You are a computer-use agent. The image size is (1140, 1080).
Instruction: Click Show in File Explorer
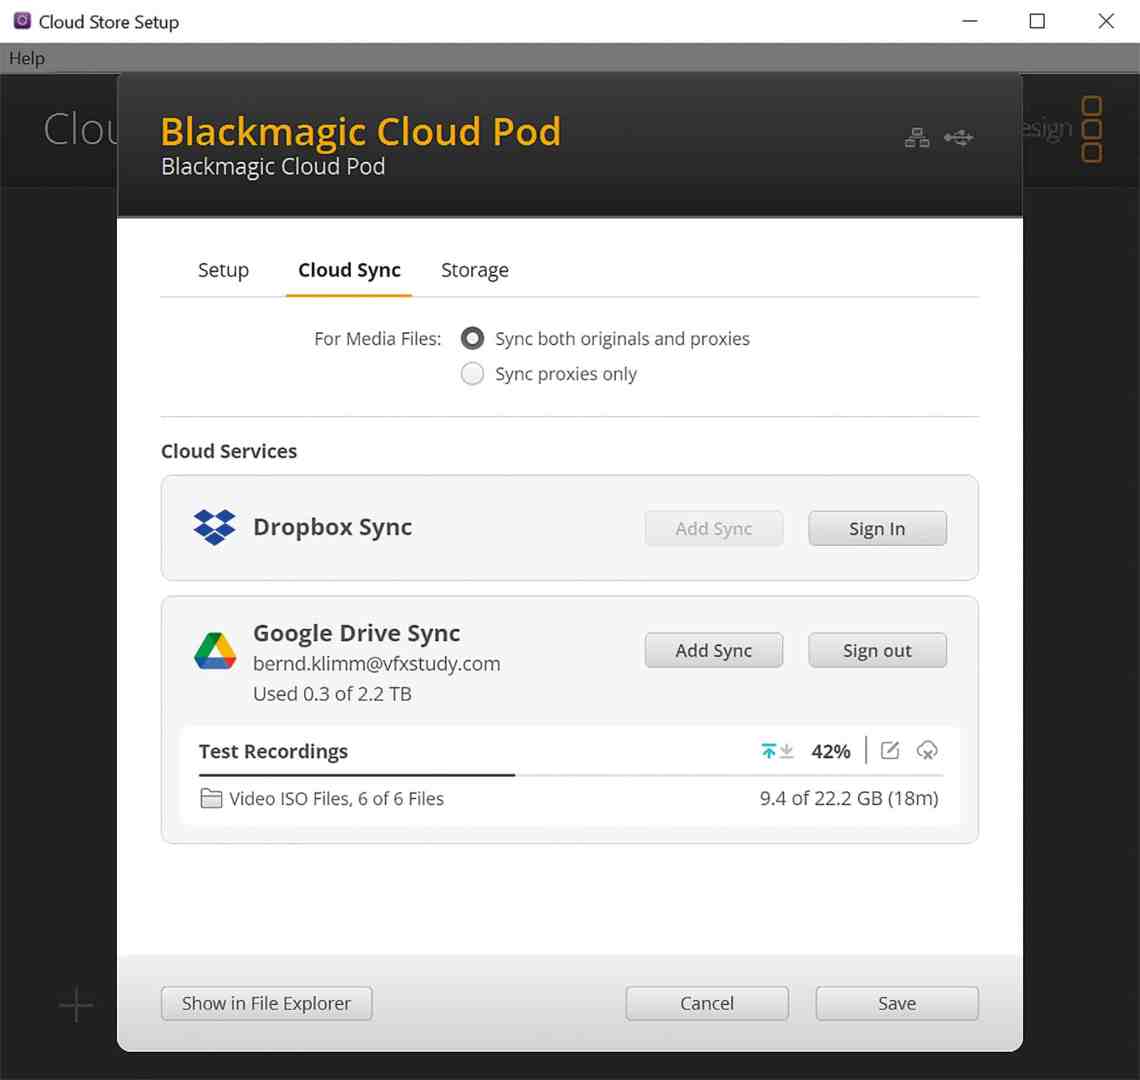point(266,1003)
